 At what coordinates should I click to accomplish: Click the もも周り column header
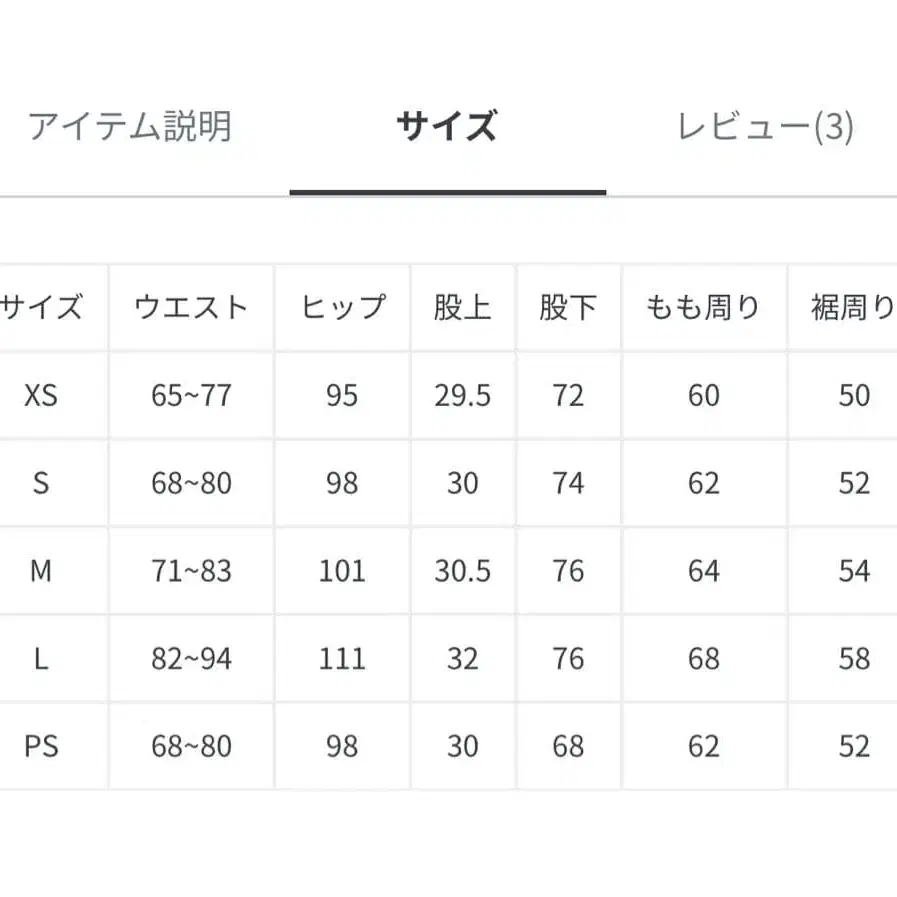point(703,307)
